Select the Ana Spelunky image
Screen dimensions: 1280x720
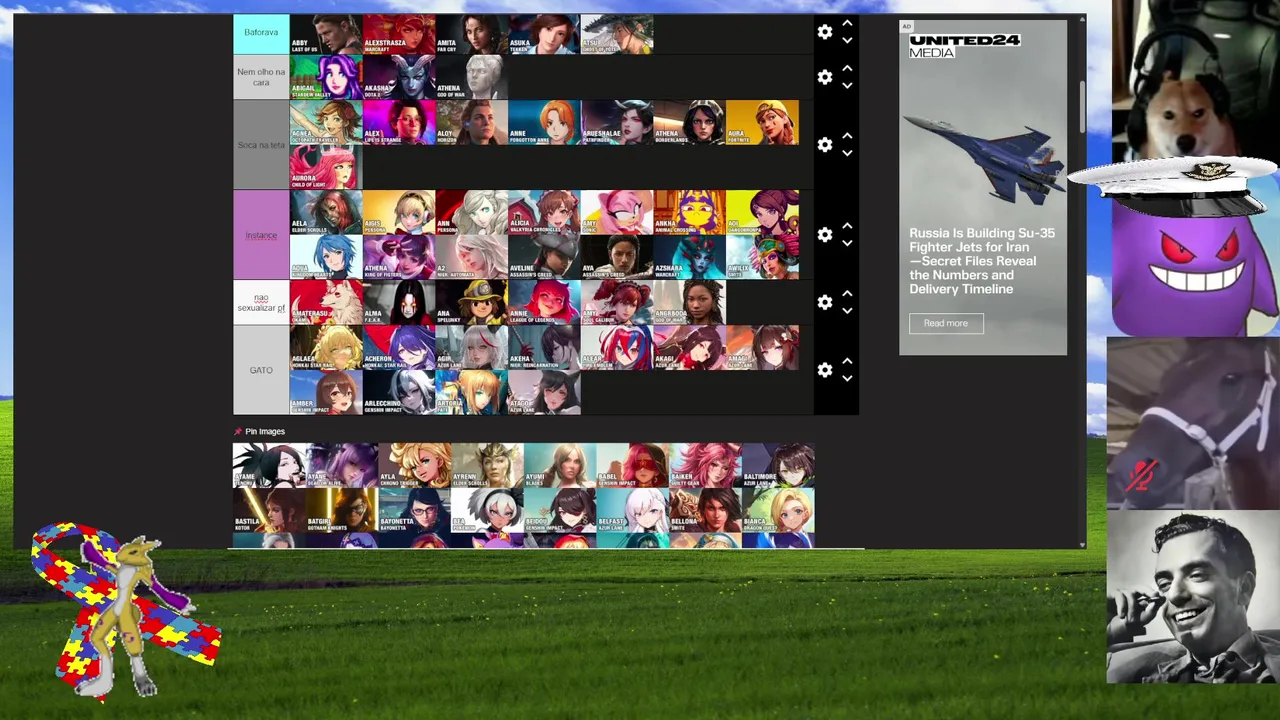coord(471,302)
